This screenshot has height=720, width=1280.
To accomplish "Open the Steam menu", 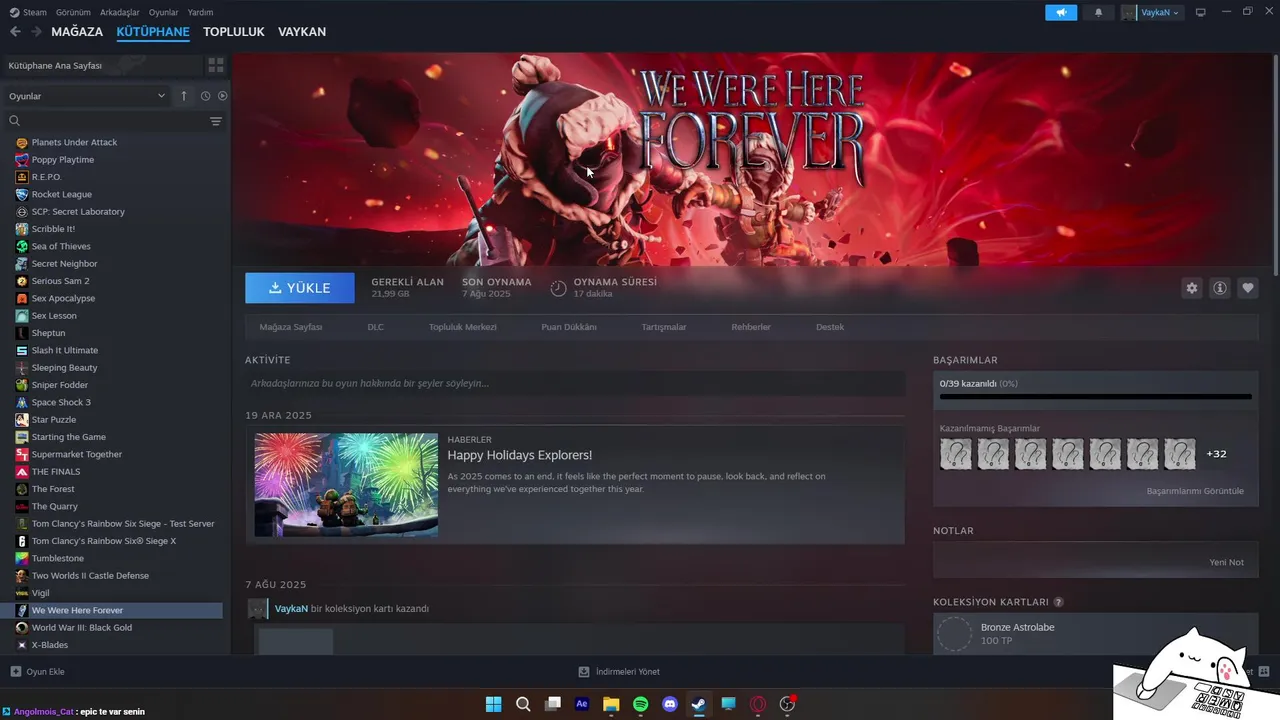I will click(x=28, y=12).
